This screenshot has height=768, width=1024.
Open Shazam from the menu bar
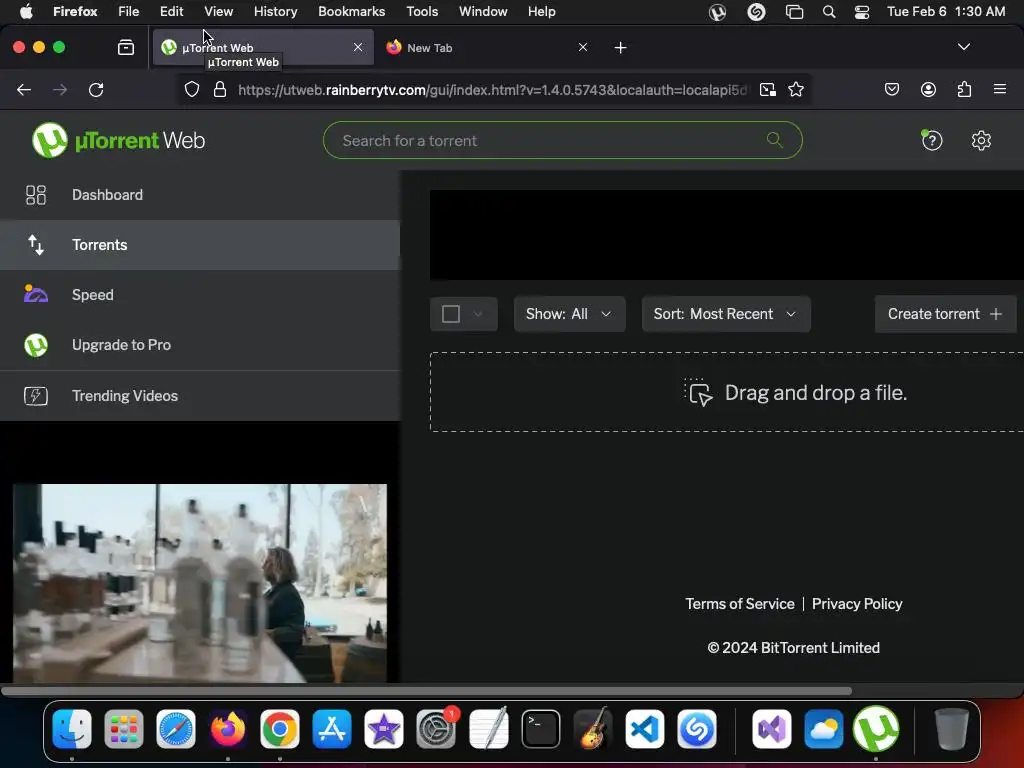(x=756, y=12)
